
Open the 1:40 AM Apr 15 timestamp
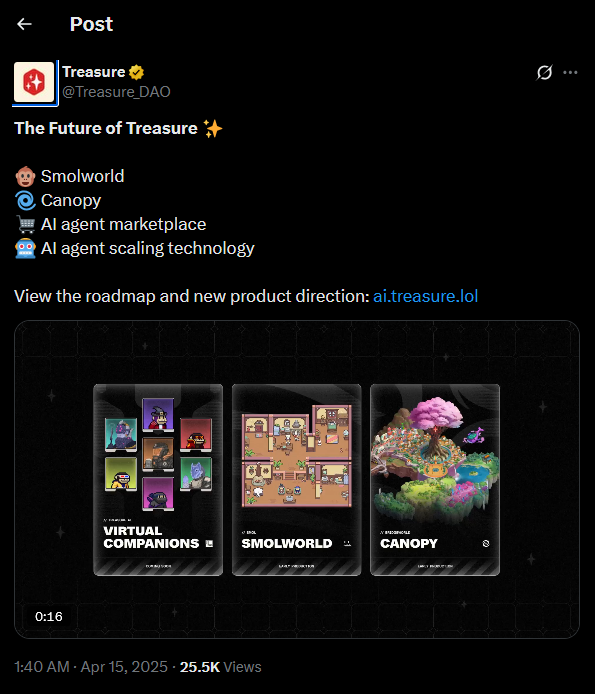point(91,667)
